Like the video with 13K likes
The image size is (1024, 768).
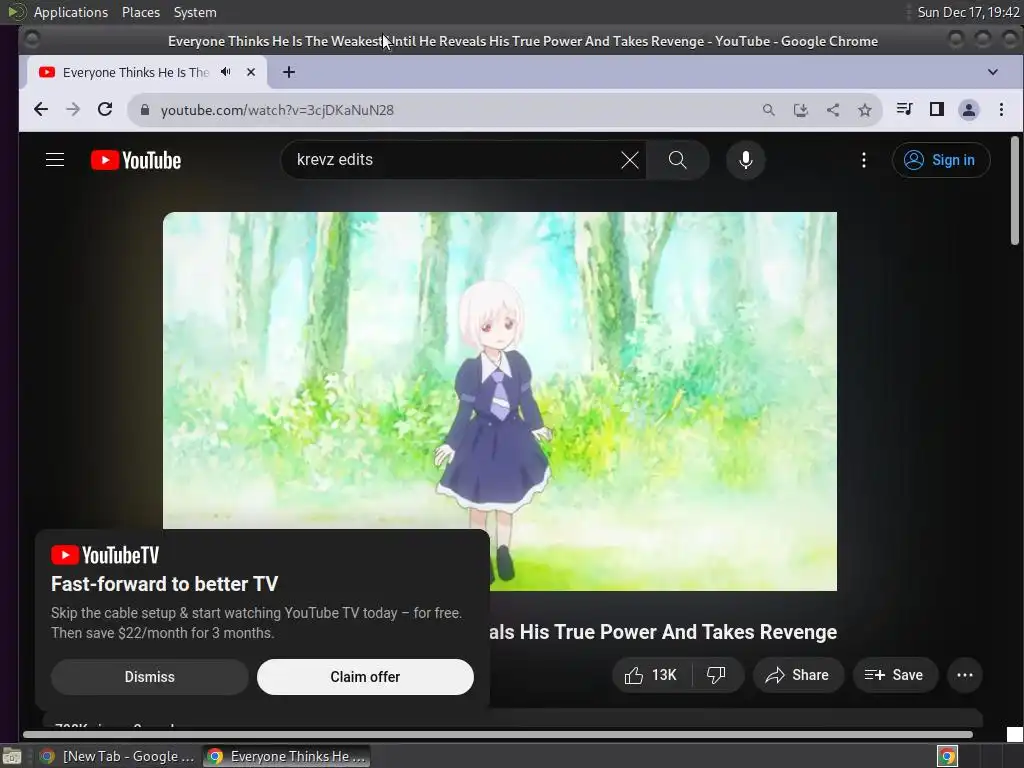651,675
